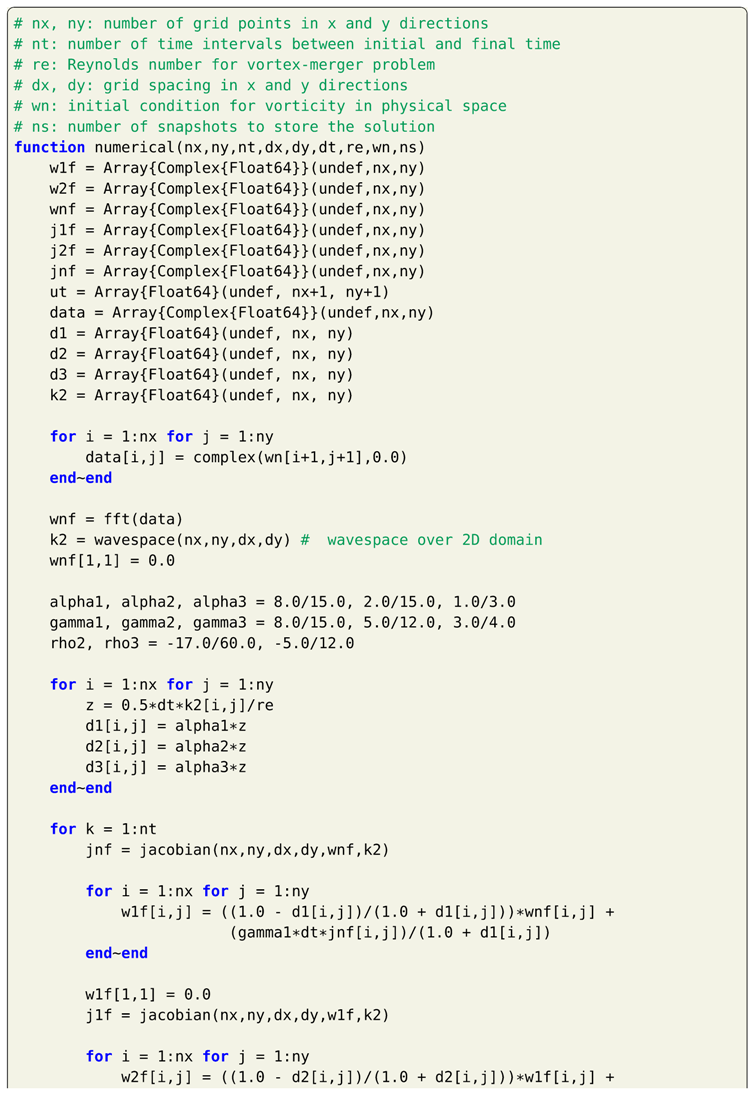Screen dimensions: 754x1094
Task: Click the line 'd3 = Array{Float64}(undef, nx, ny)'
Action: pos(202,375)
